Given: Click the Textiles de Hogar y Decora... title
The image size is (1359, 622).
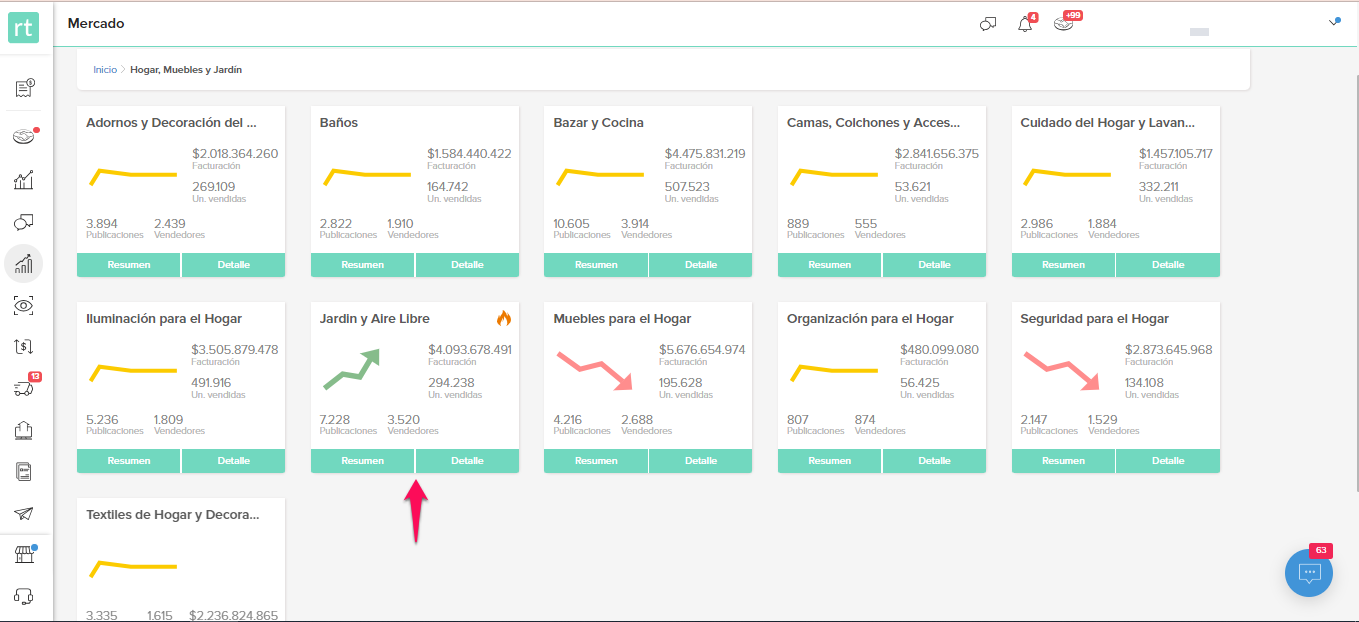Looking at the screenshot, I should coord(173,515).
